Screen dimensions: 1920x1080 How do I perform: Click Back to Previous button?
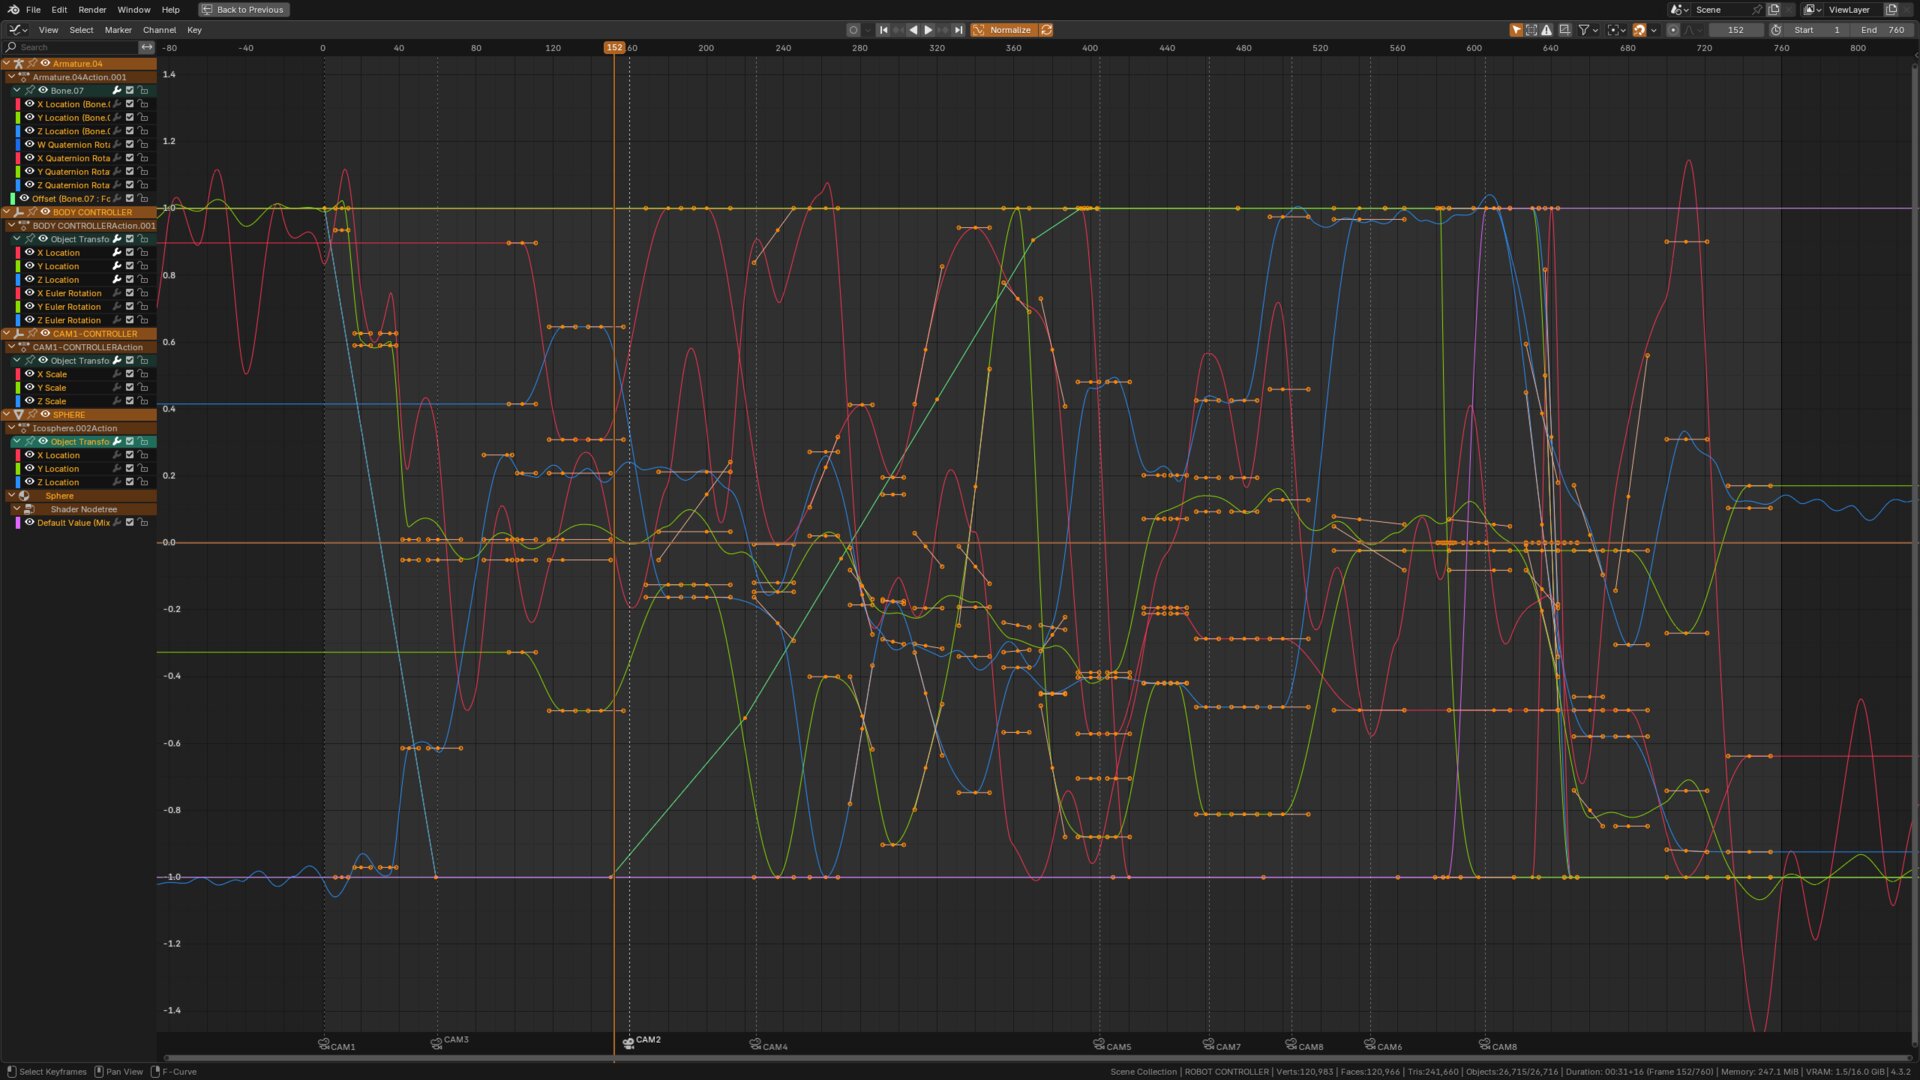(x=243, y=9)
